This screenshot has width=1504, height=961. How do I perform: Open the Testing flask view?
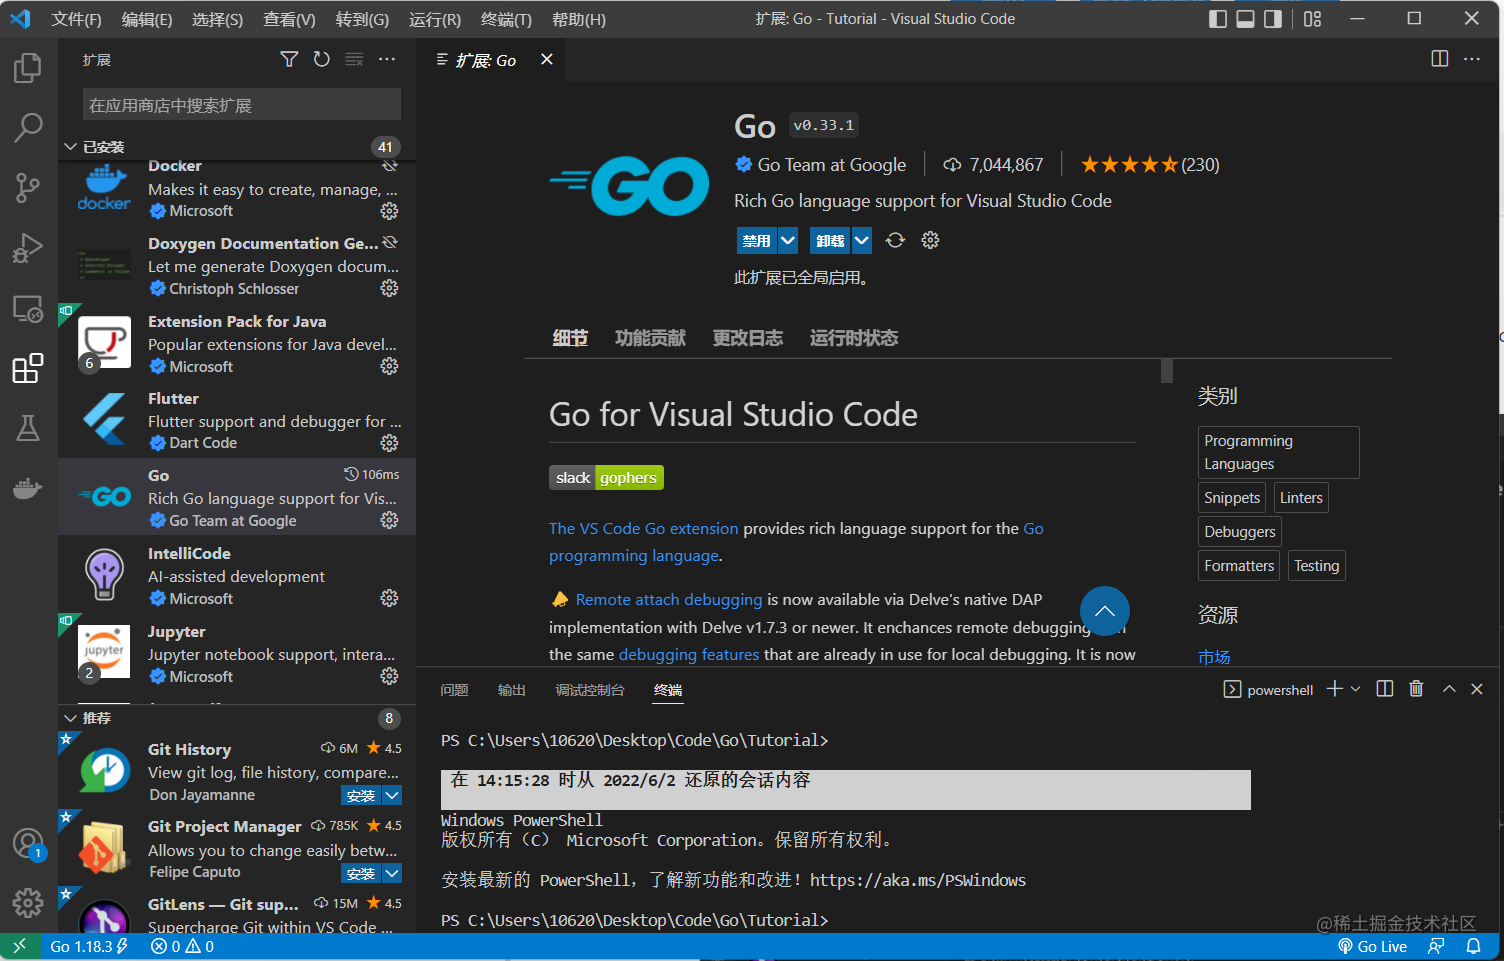pos(28,428)
